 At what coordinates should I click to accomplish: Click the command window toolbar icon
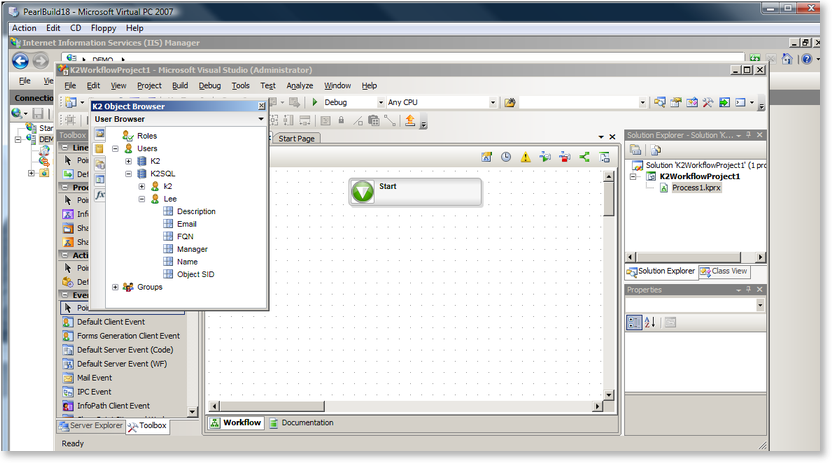(741, 102)
